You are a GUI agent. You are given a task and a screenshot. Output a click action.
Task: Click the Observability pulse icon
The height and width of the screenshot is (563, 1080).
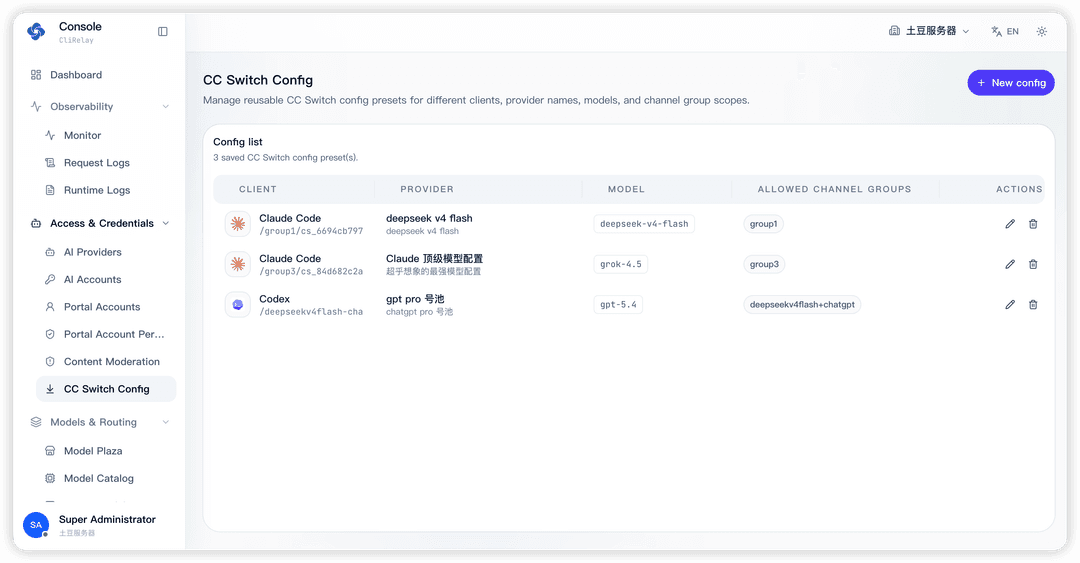pos(36,106)
